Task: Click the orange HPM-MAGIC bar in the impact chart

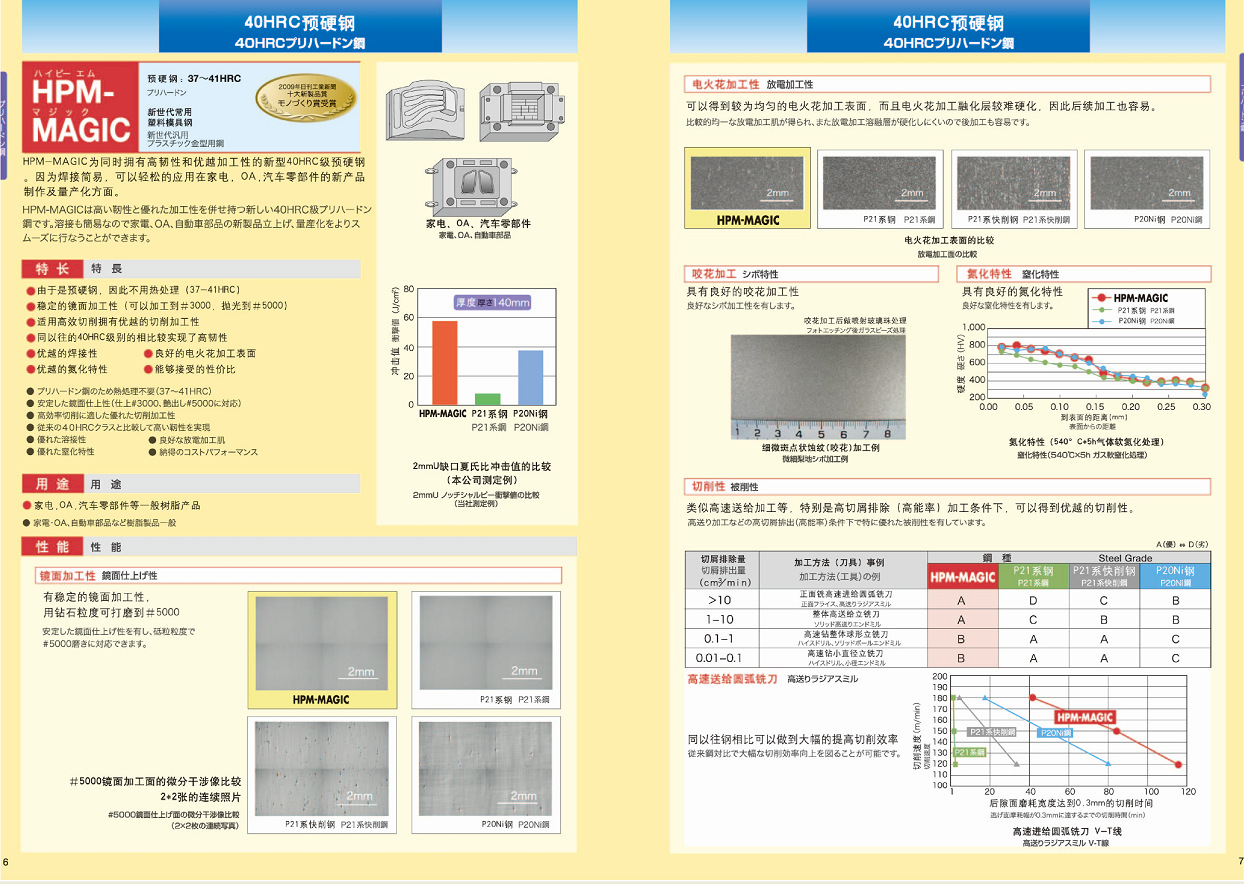Action: 444,362
